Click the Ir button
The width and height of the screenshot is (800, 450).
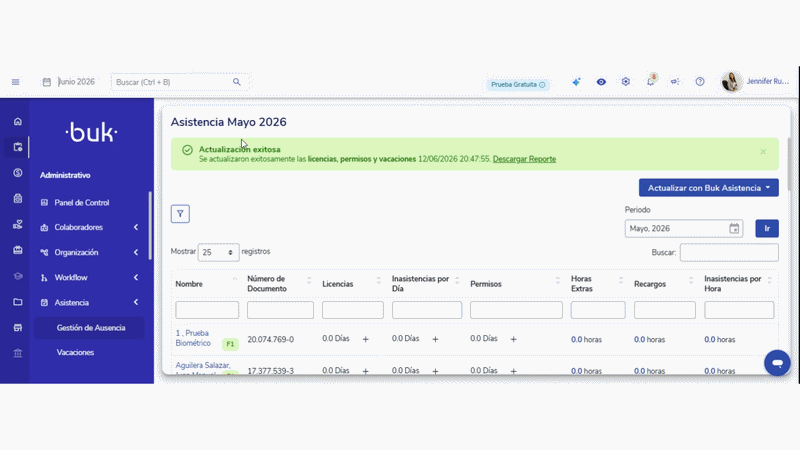coord(767,229)
